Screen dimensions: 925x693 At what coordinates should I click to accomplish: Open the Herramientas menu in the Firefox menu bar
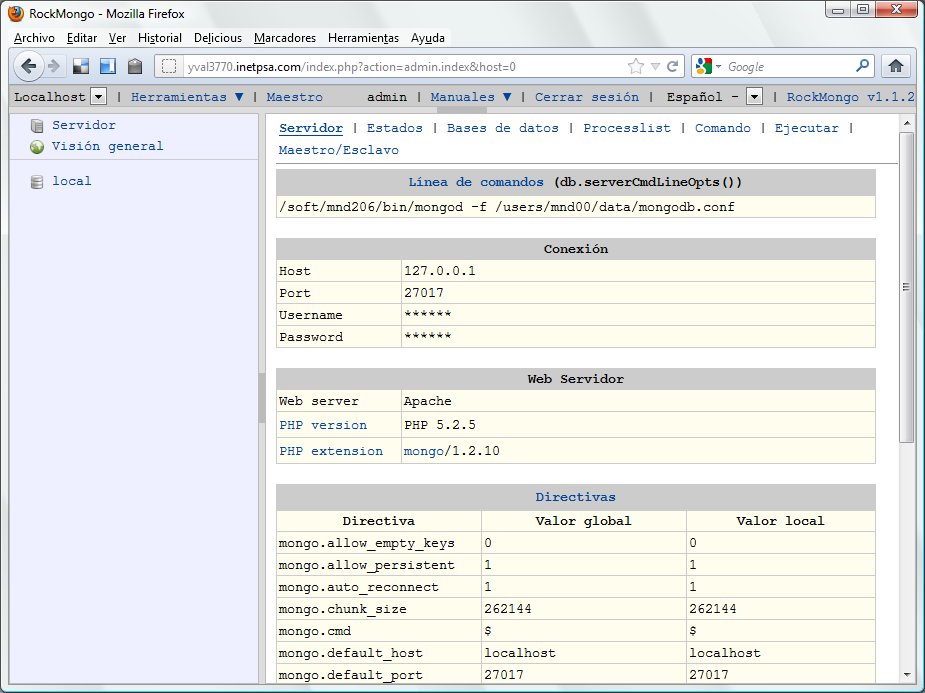pos(363,38)
